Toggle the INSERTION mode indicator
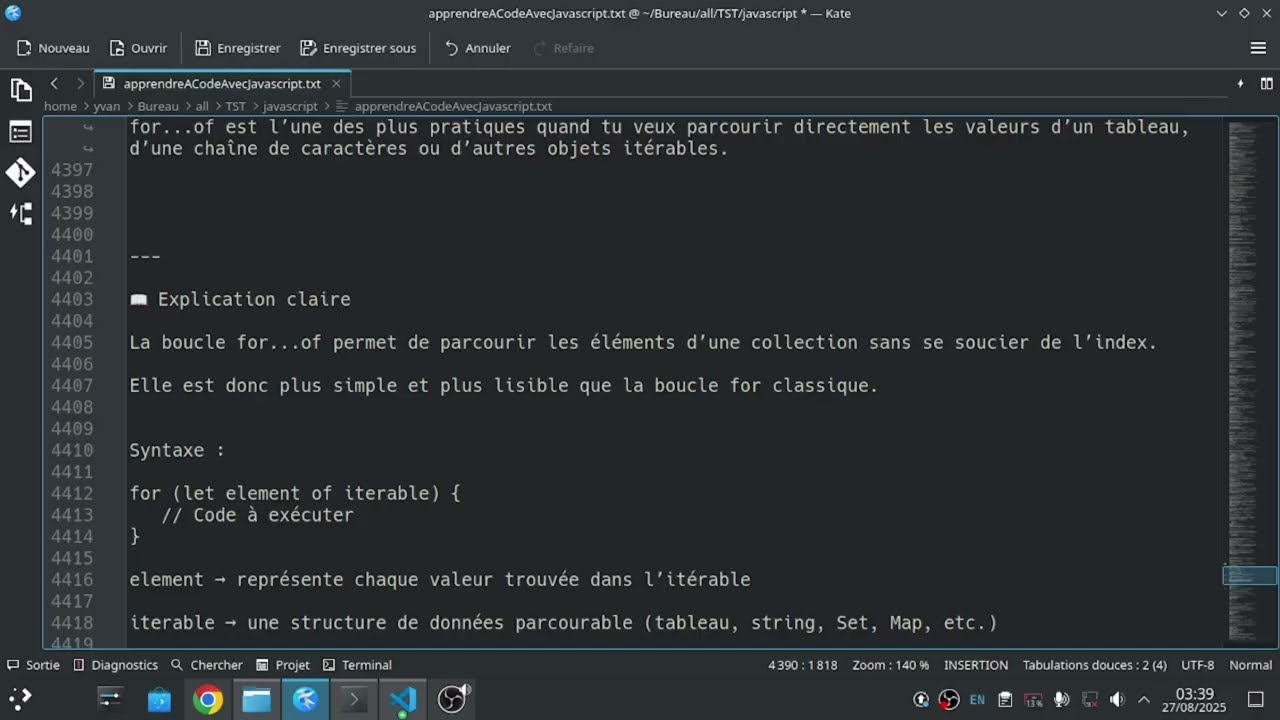The width and height of the screenshot is (1280, 720). 976,665
